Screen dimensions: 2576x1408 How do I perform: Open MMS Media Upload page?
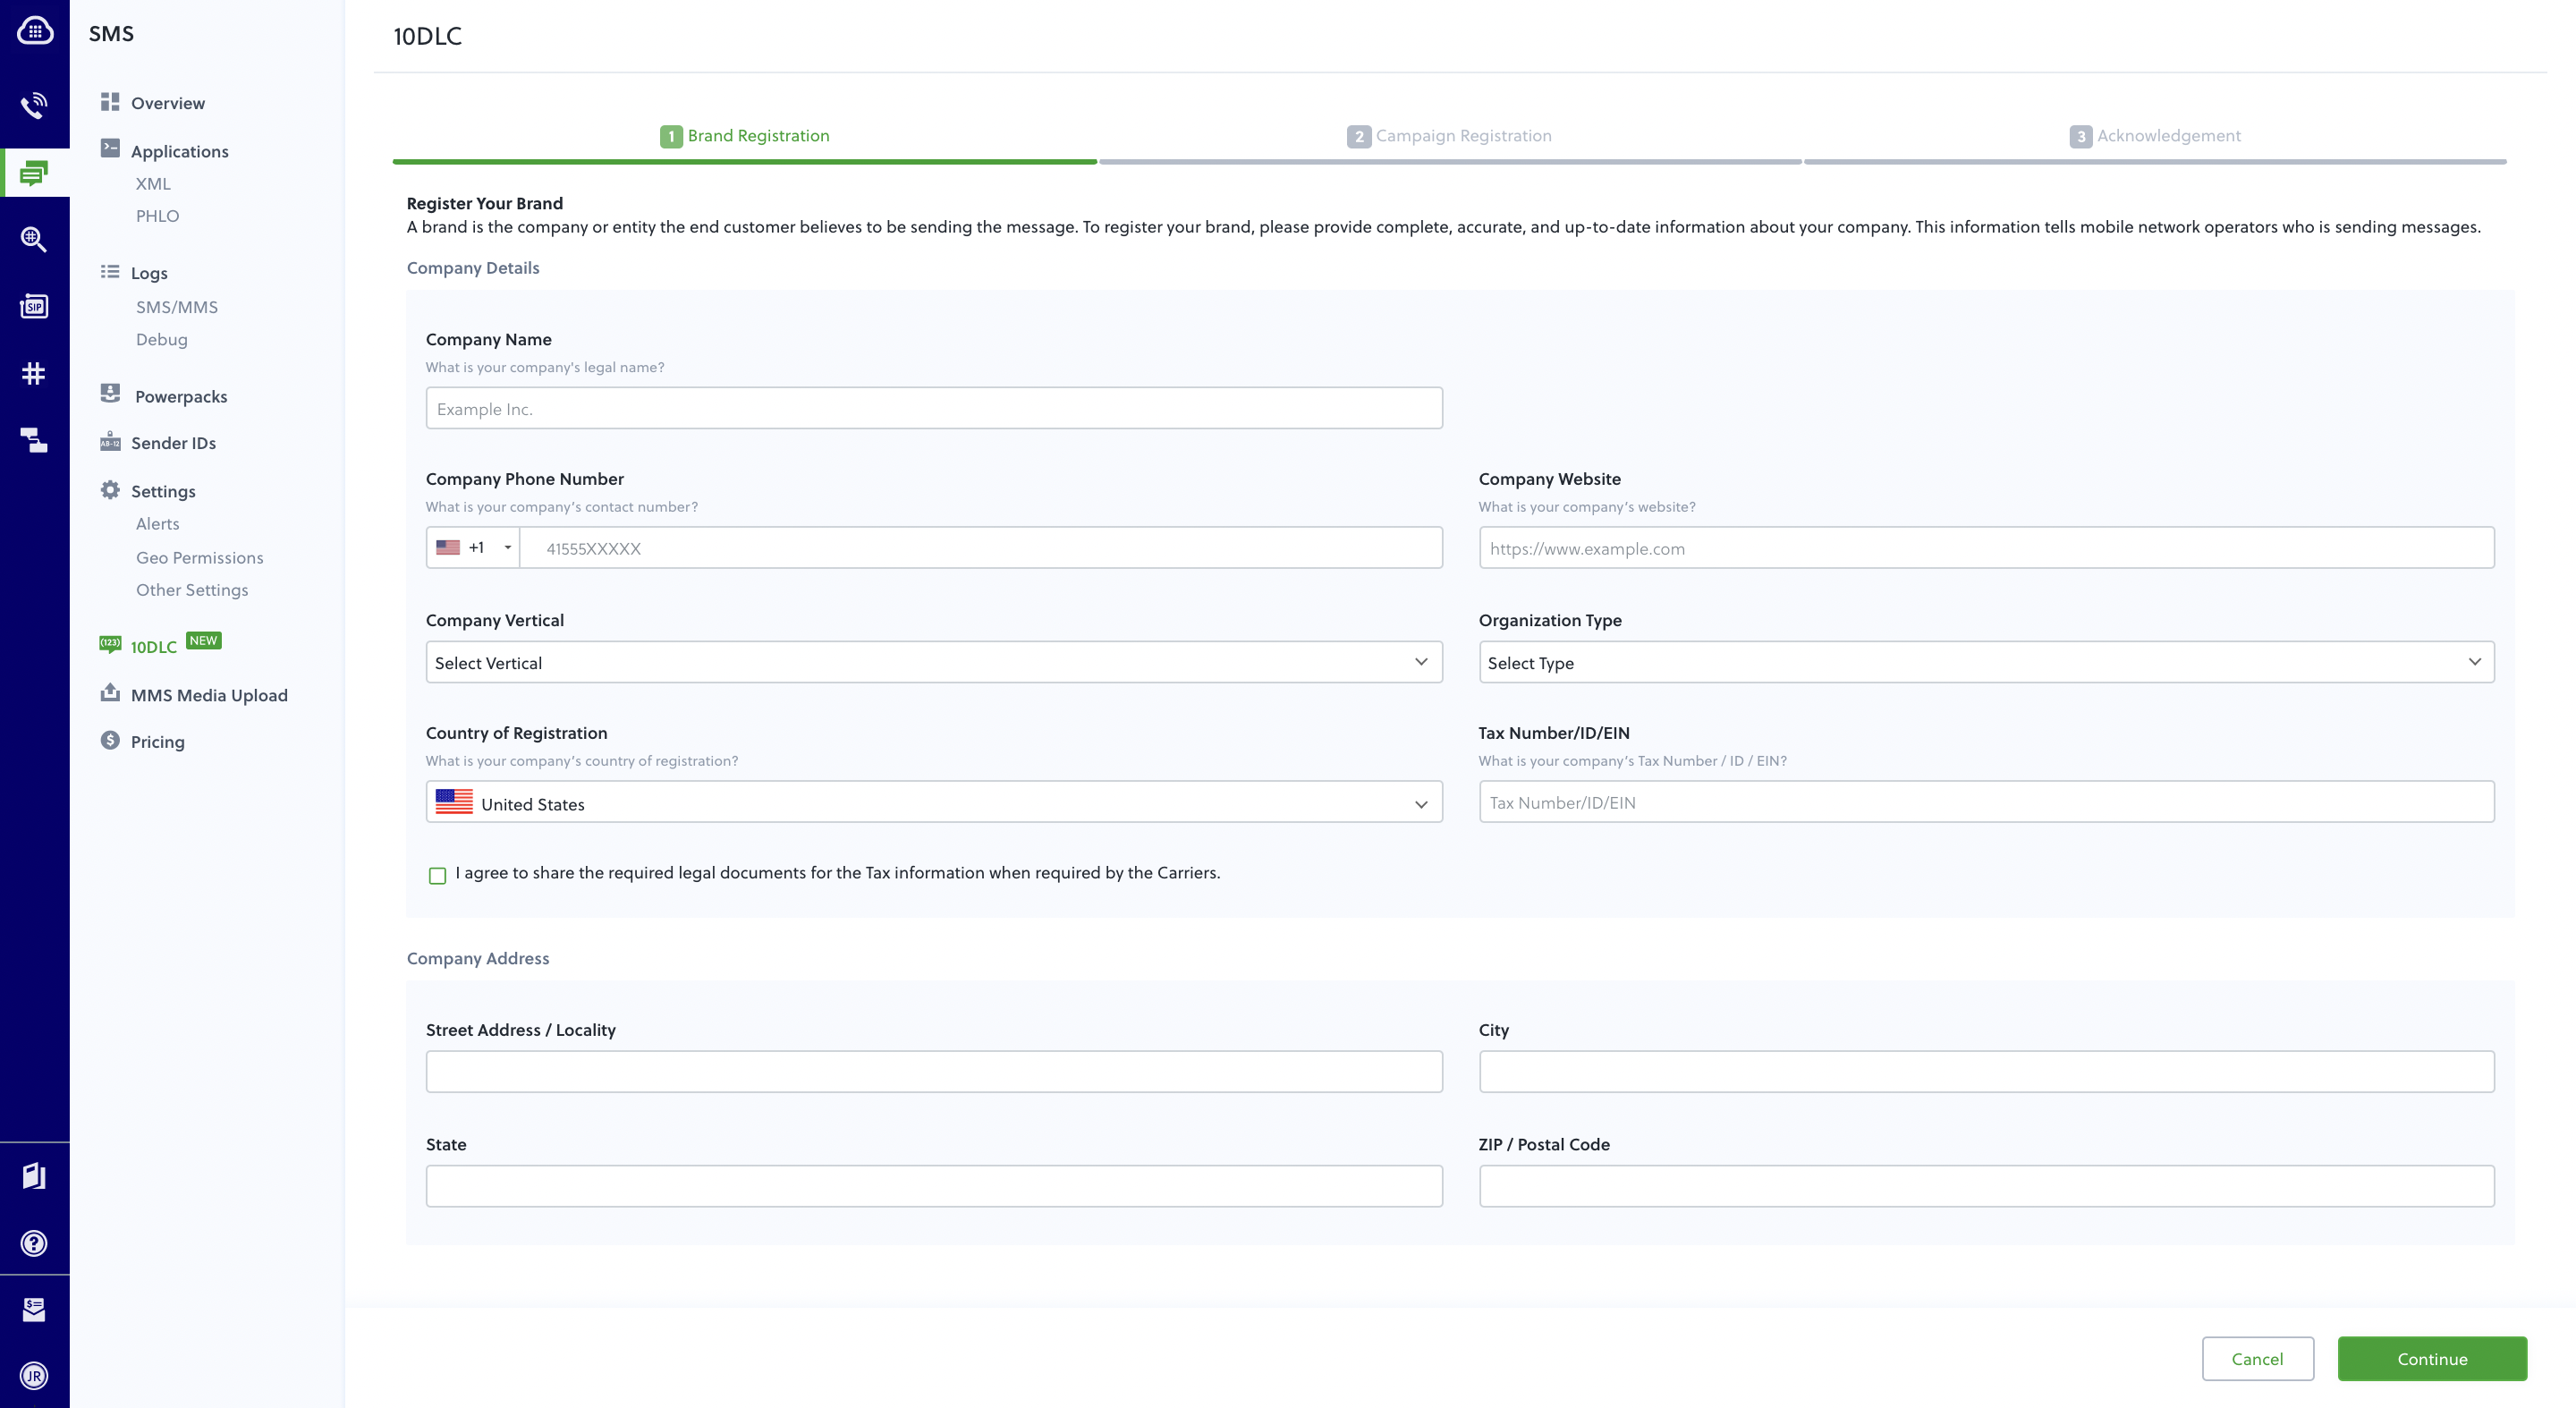point(209,695)
